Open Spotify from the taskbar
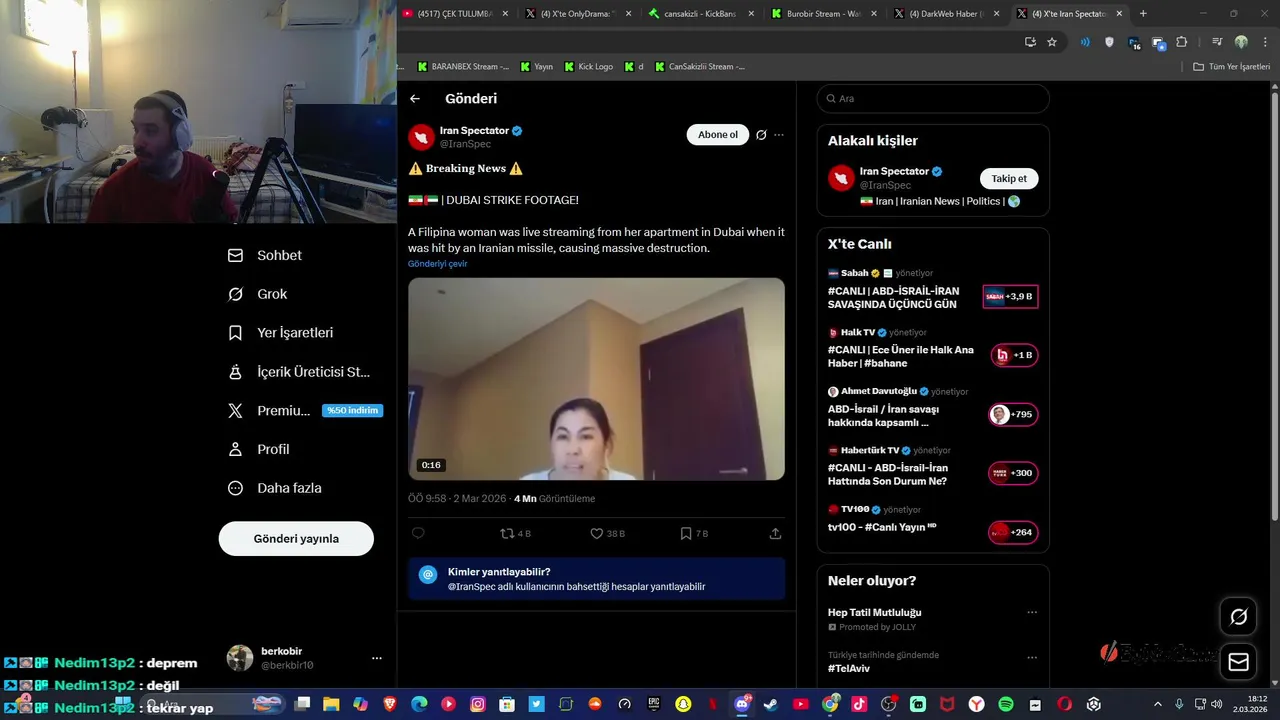Screen dimensions: 1280x720 coord(1006,704)
